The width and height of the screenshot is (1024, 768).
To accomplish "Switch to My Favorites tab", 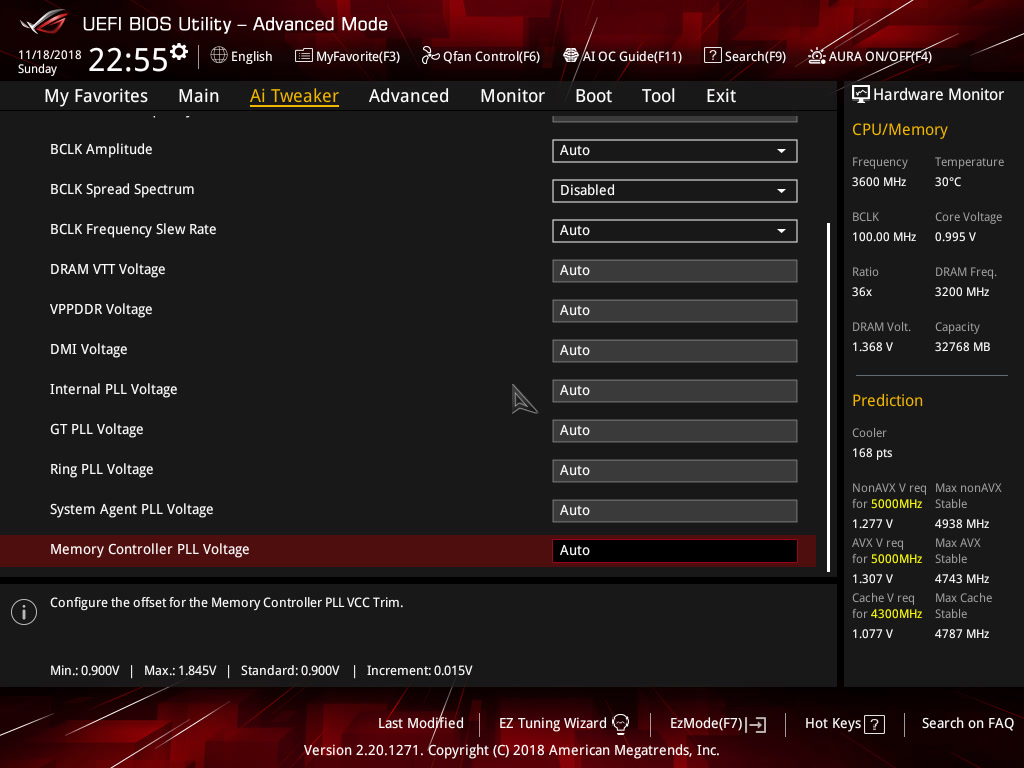I will 96,96.
